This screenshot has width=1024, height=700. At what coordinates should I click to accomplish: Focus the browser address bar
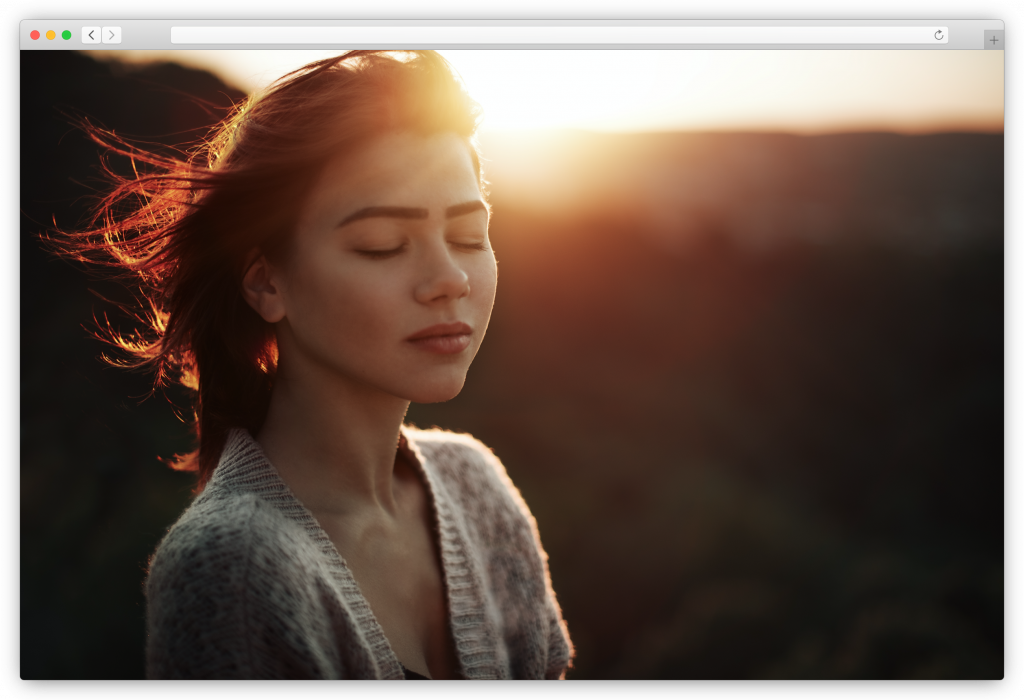click(559, 35)
